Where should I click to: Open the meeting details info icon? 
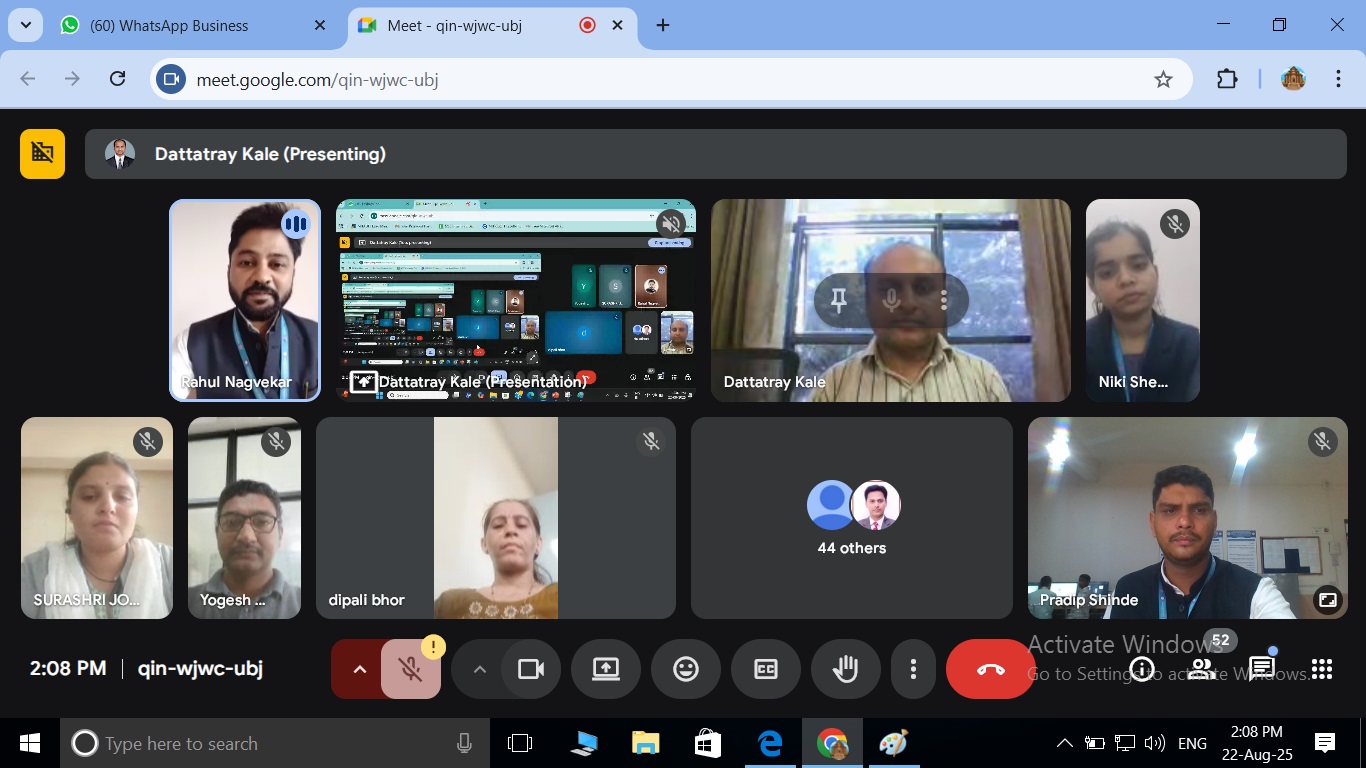pos(1142,669)
